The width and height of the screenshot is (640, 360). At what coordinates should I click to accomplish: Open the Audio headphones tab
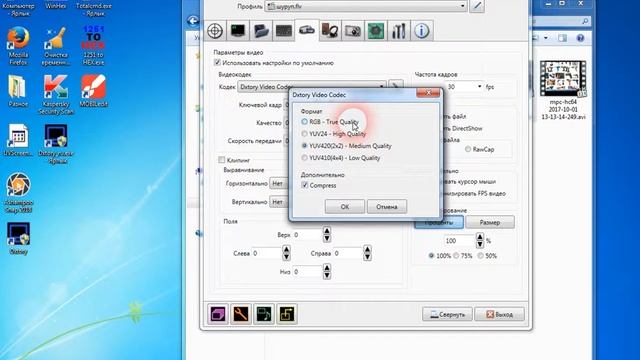pos(330,31)
